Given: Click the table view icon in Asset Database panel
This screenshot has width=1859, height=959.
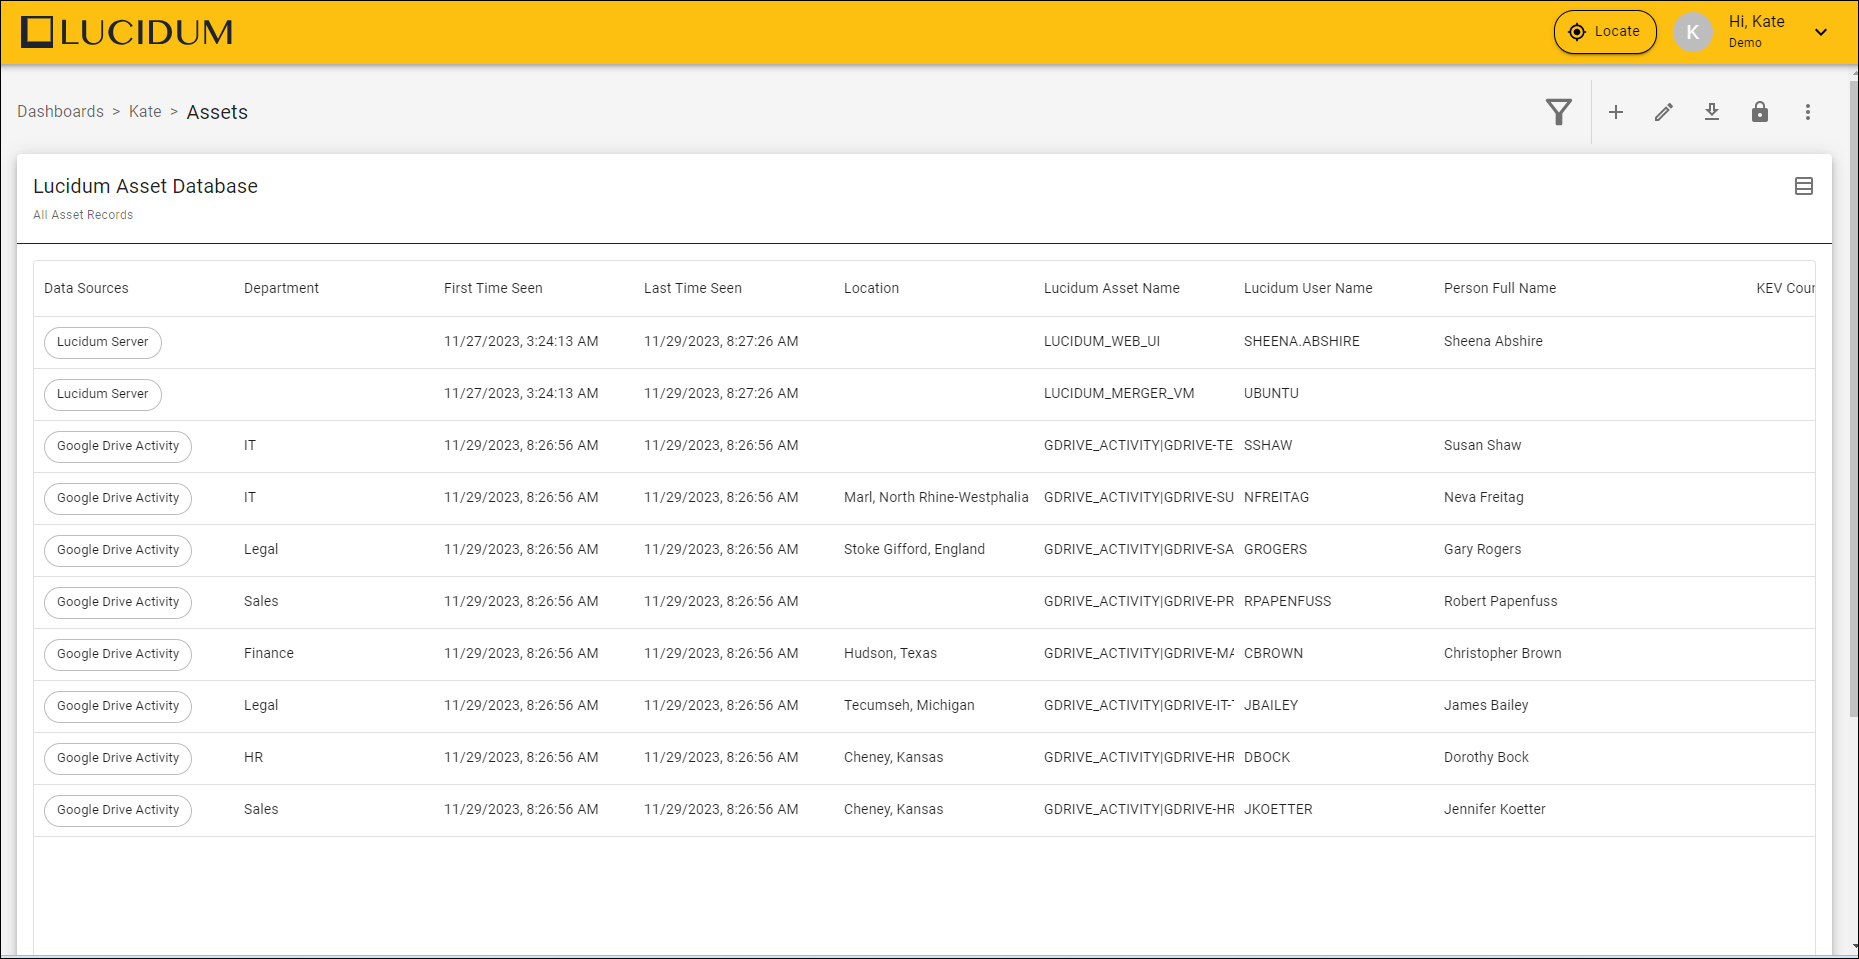Looking at the screenshot, I should [1804, 186].
